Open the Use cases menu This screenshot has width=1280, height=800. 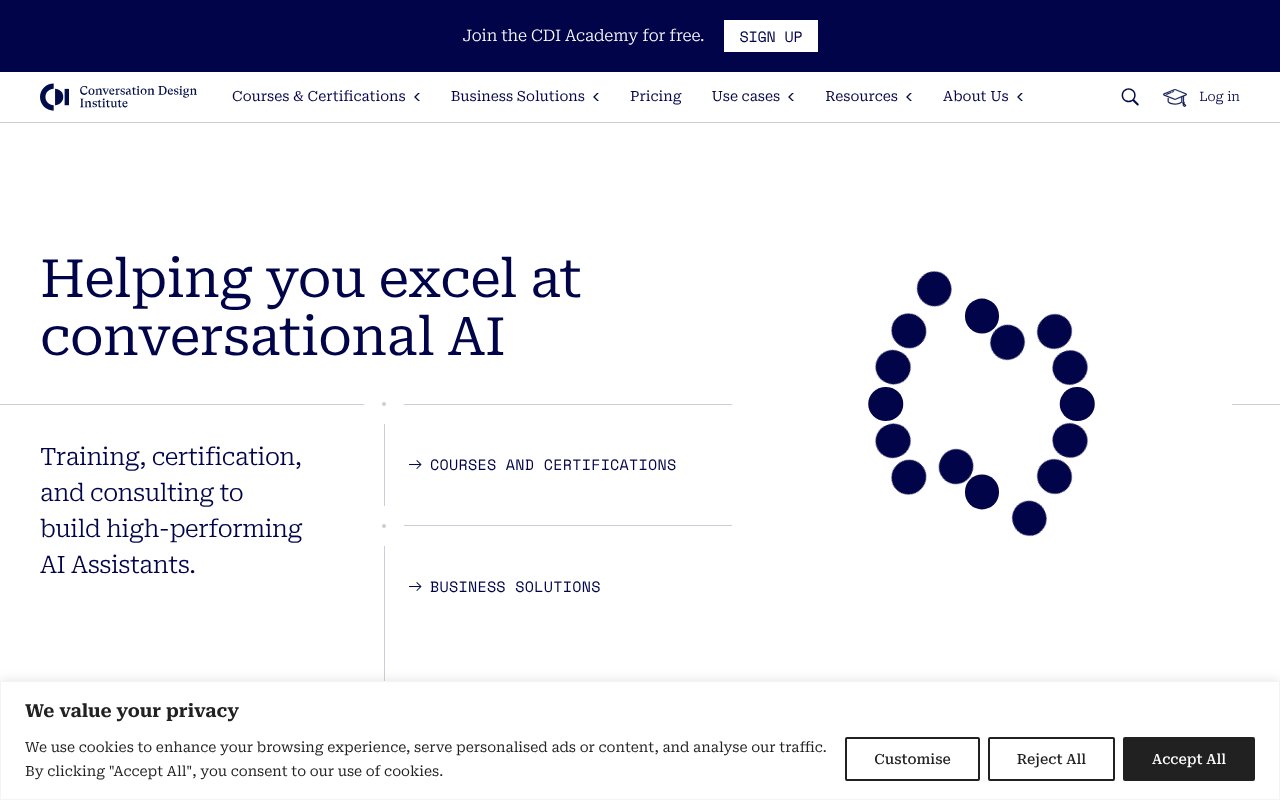tap(746, 96)
